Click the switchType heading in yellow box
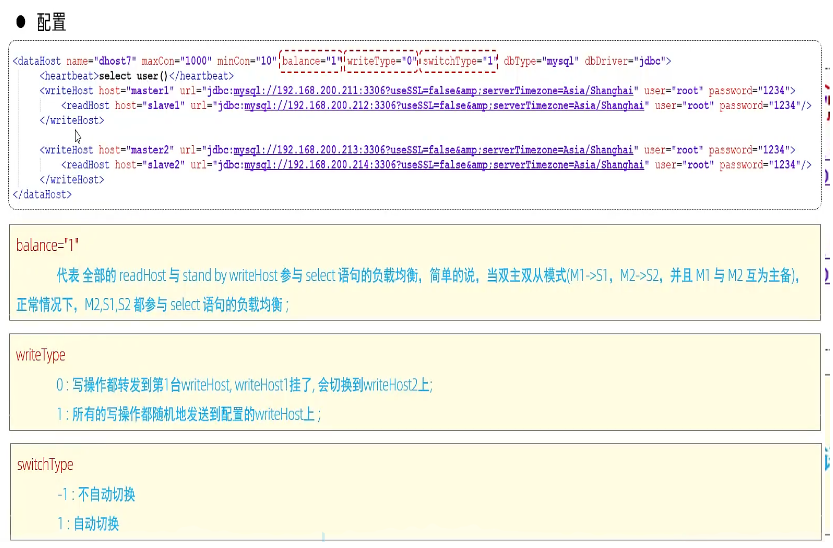 (45, 465)
